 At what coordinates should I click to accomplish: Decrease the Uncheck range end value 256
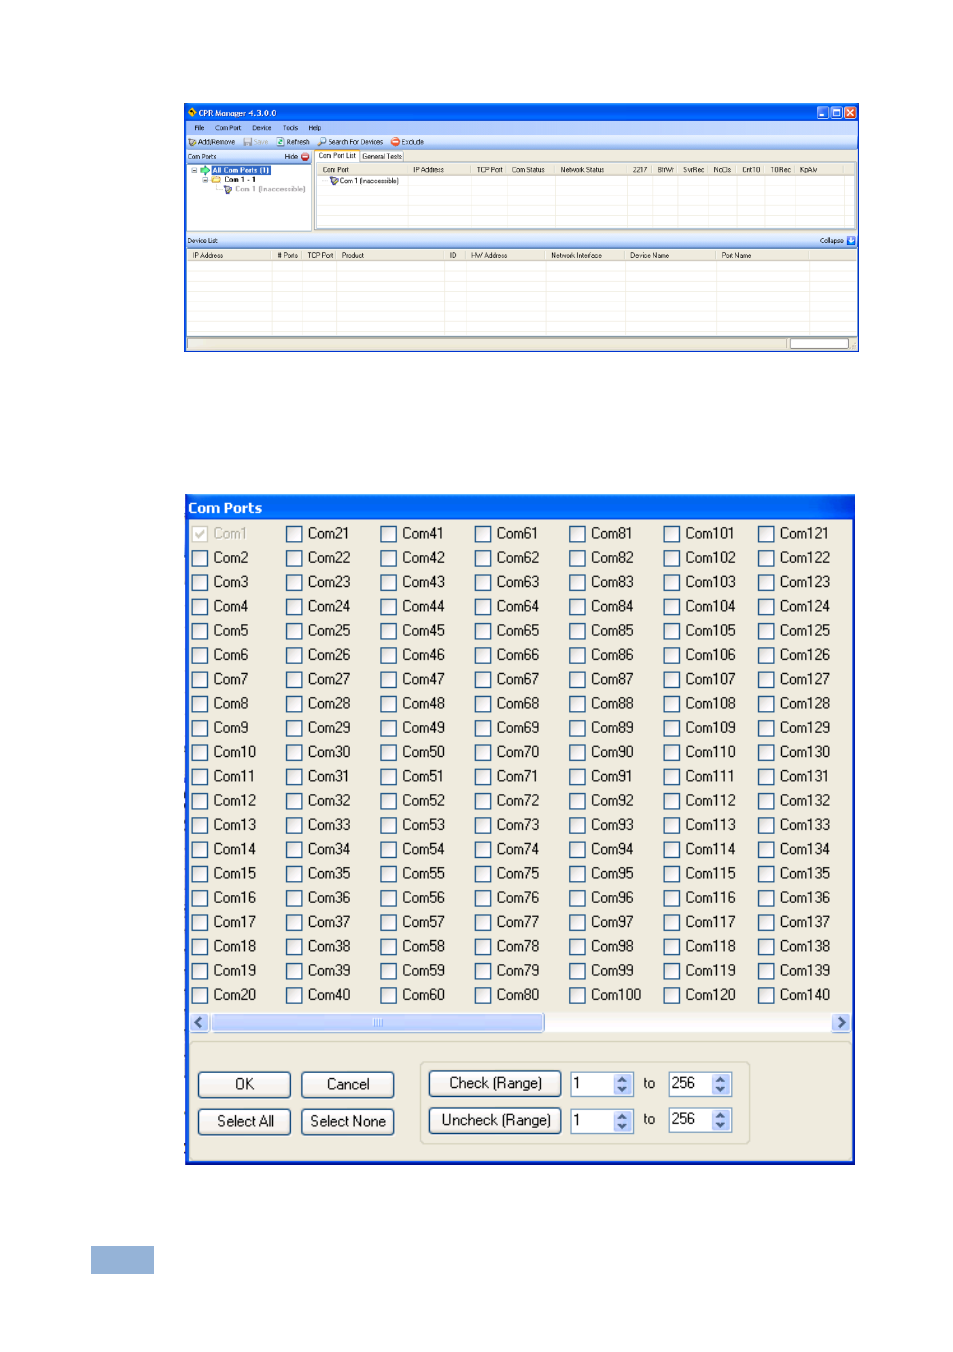coord(721,1127)
